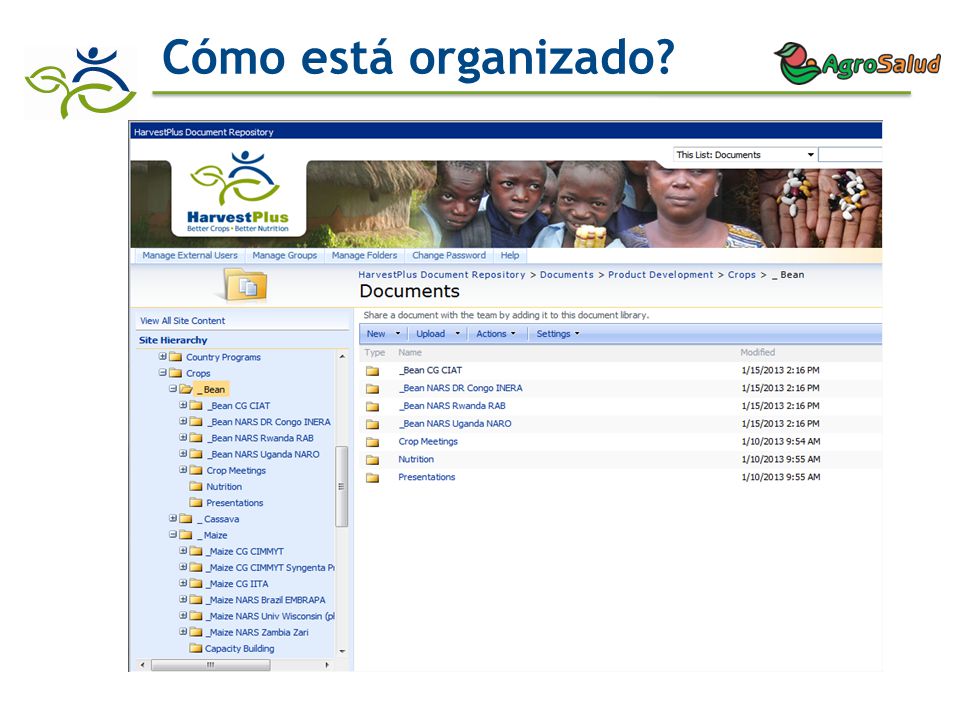
Task: Expand Crop Meetings node in tree
Action: click(x=183, y=470)
